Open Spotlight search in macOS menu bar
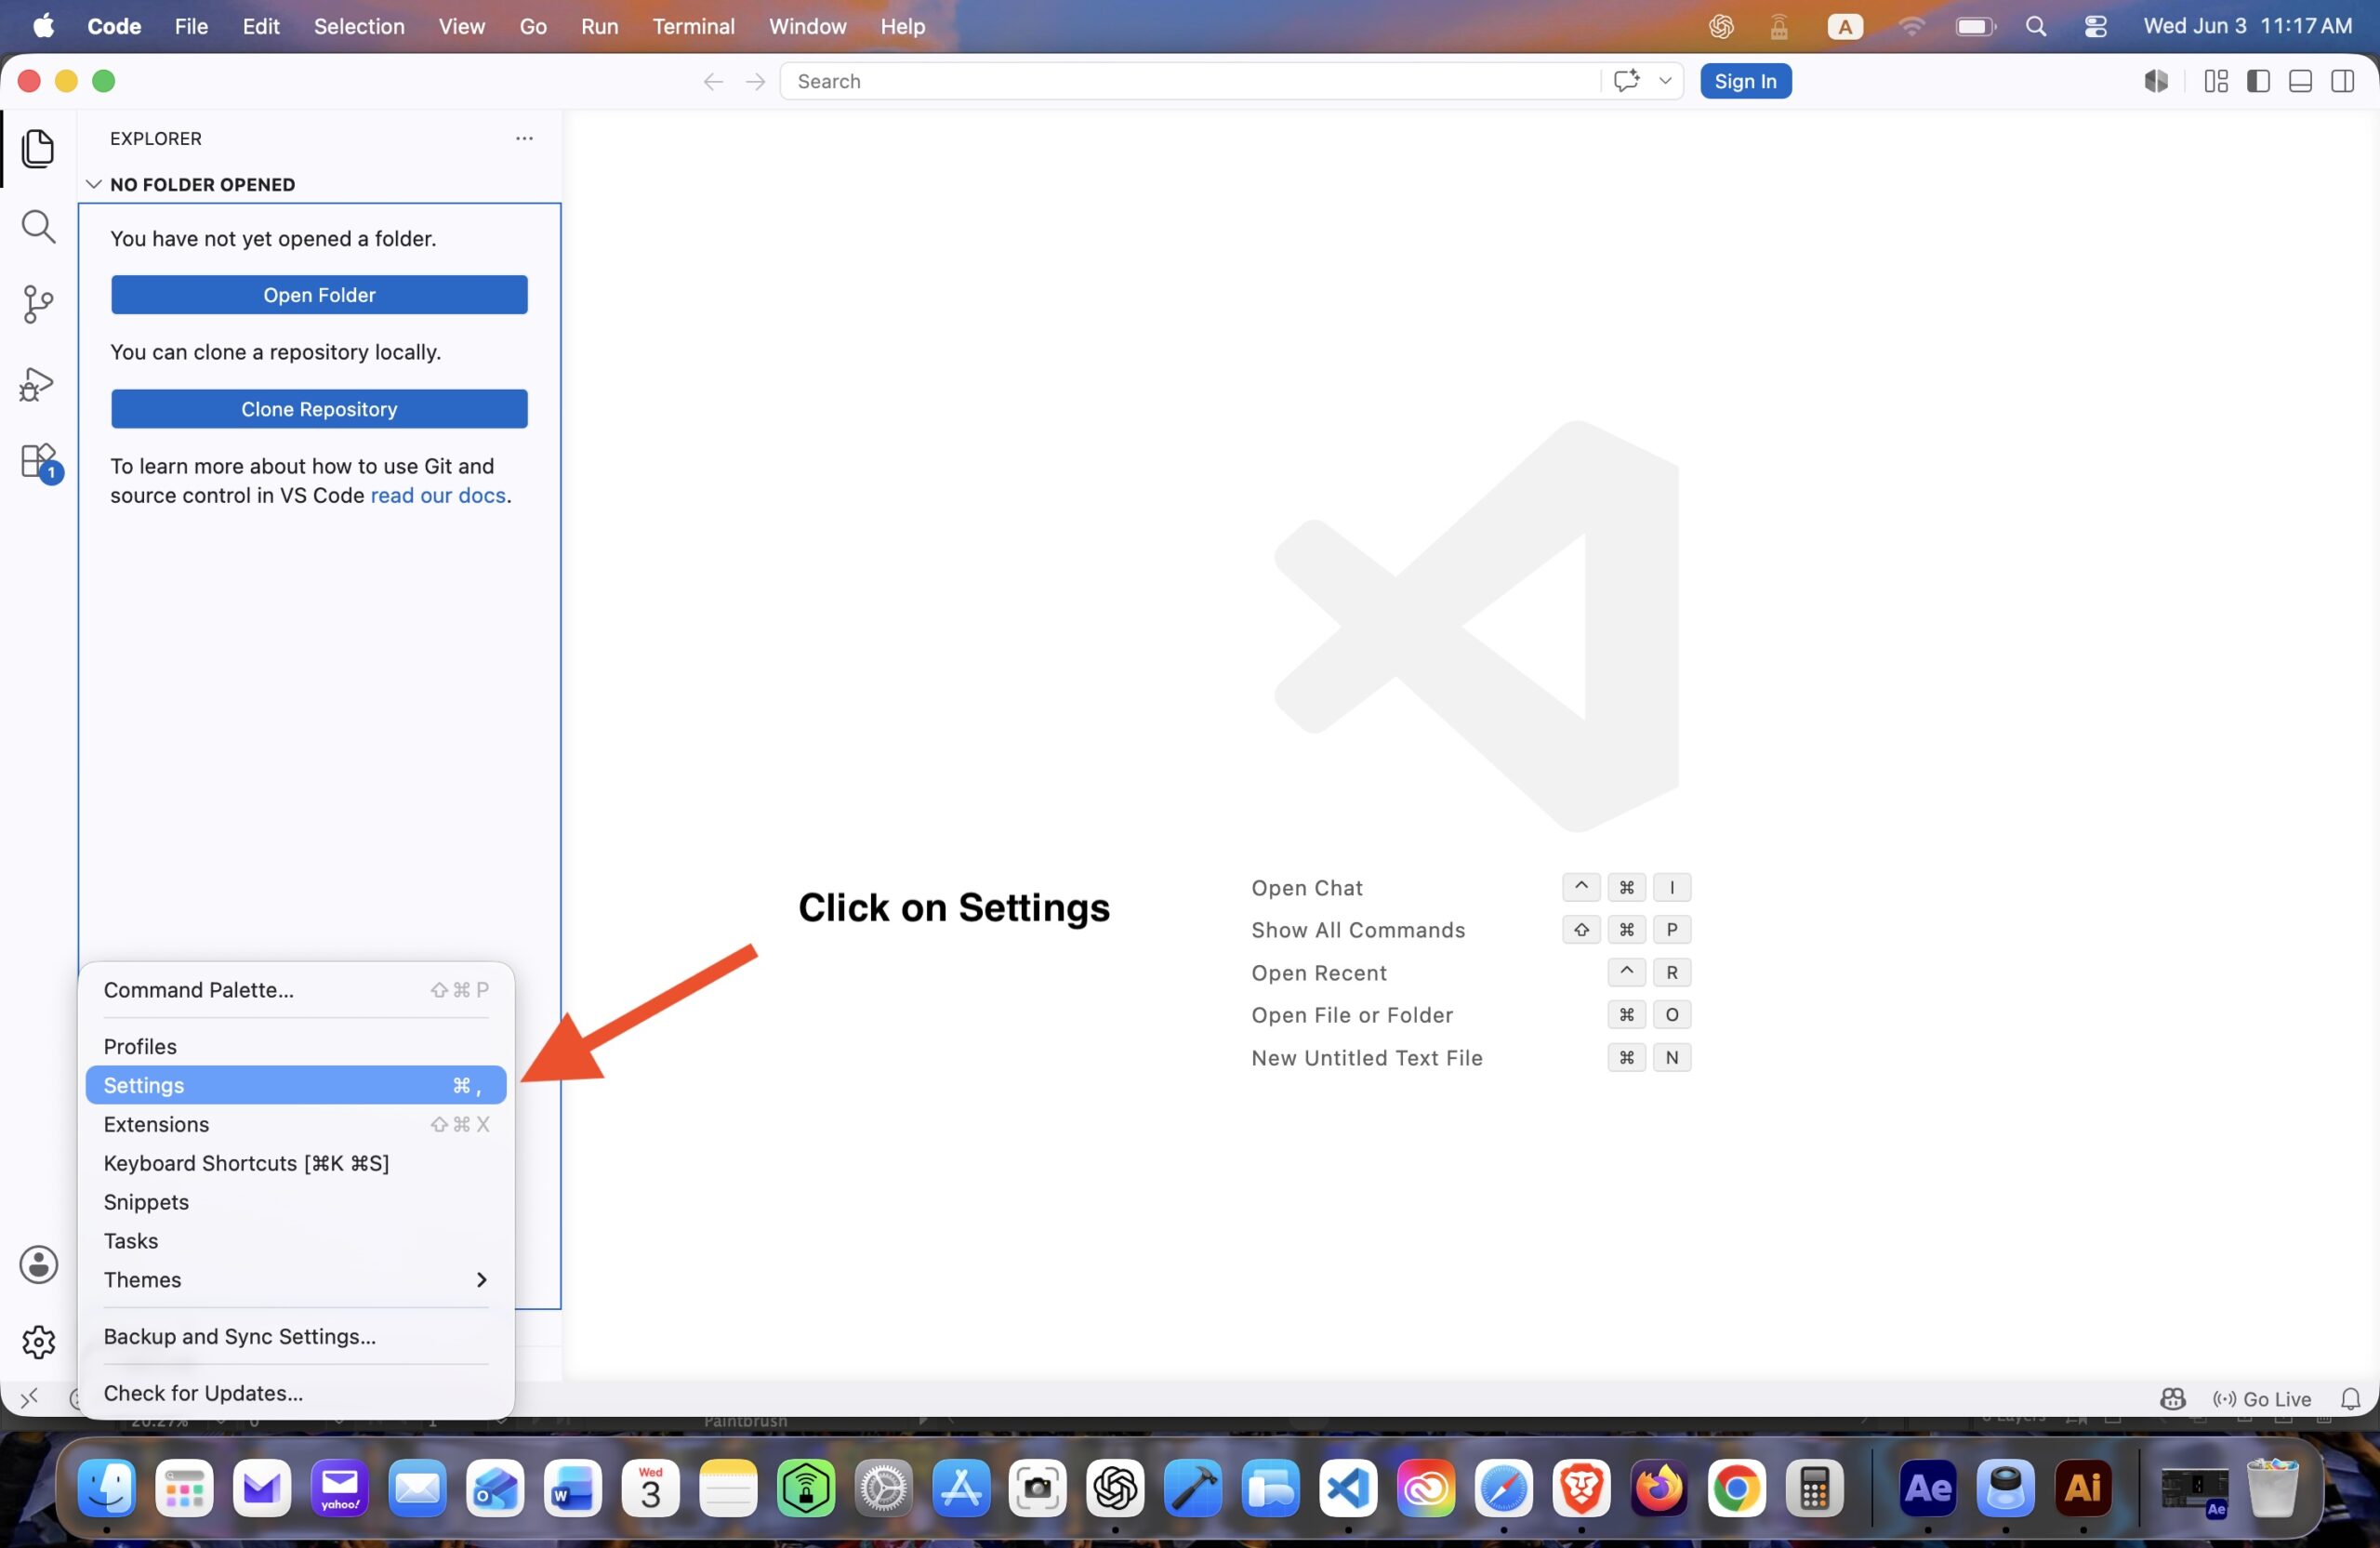2380x1548 pixels. 2035,26
